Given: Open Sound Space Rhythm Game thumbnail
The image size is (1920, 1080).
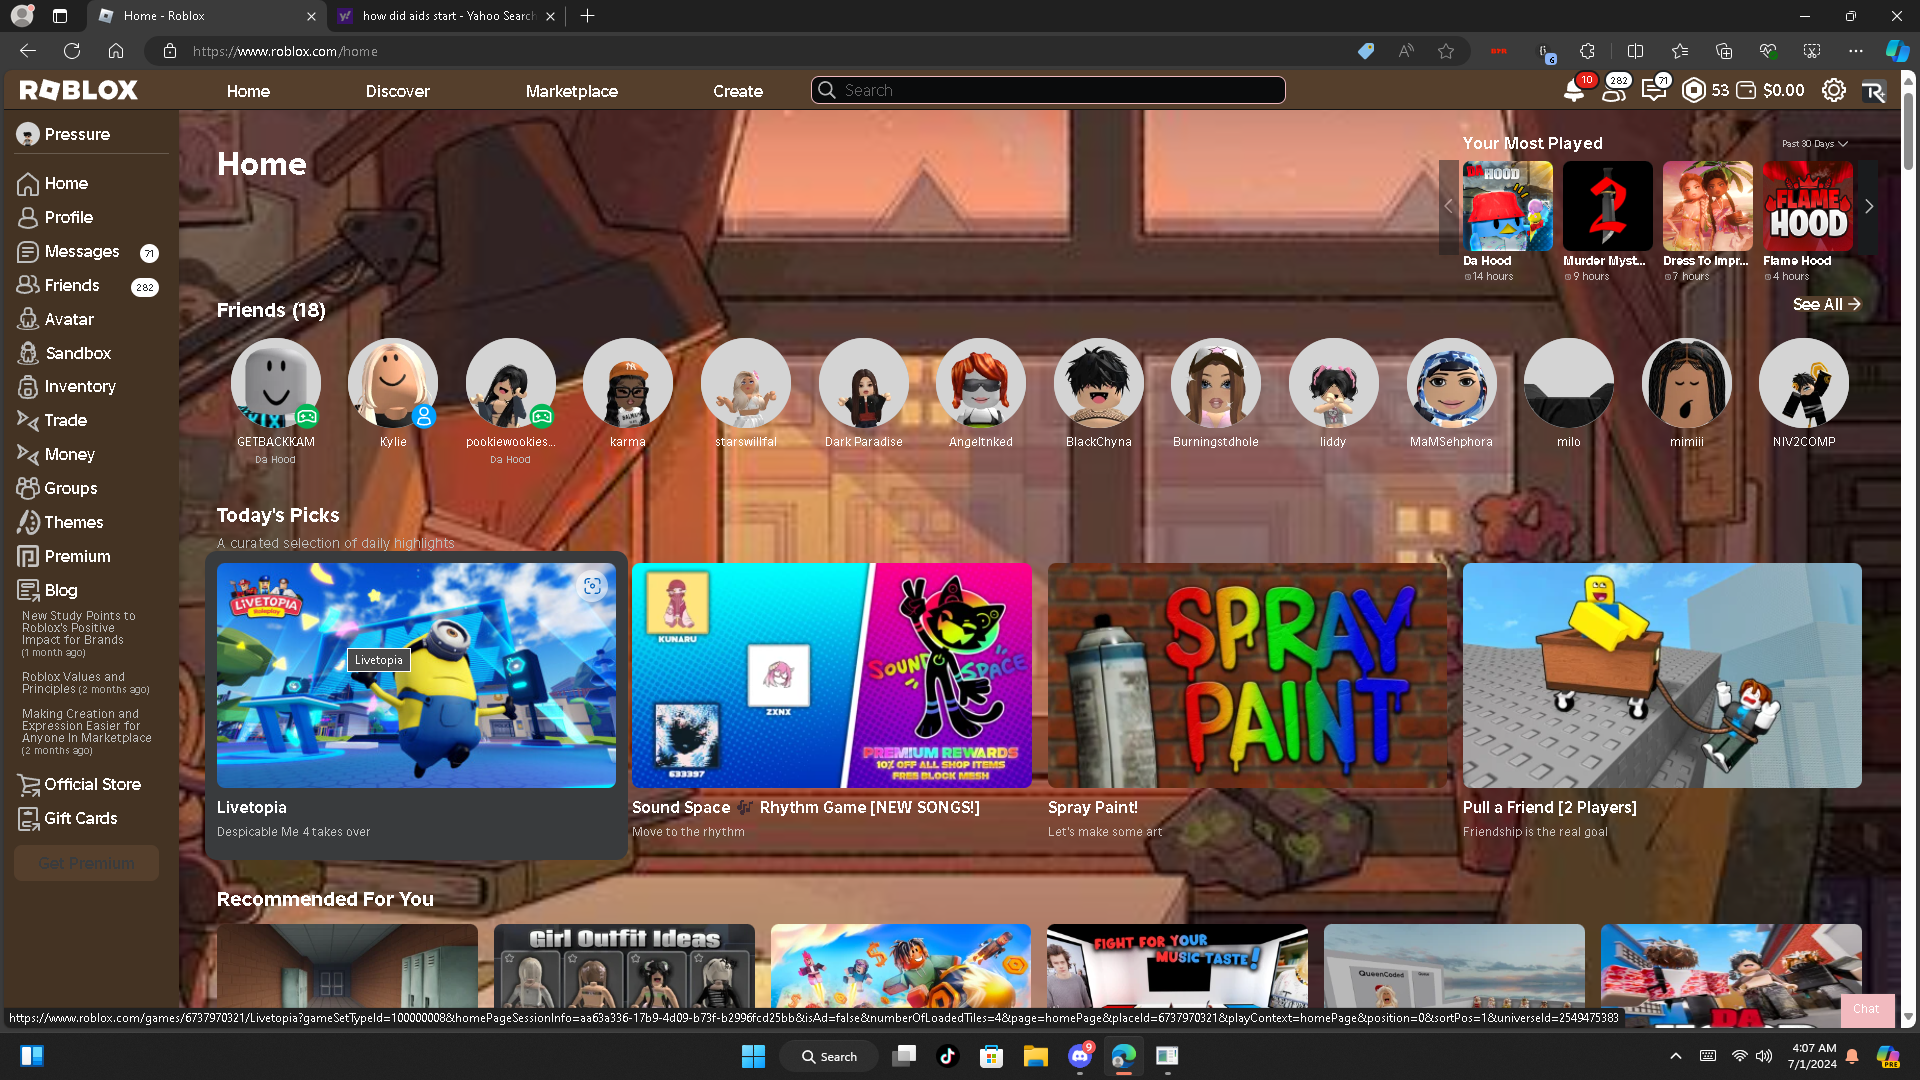Looking at the screenshot, I should point(831,675).
